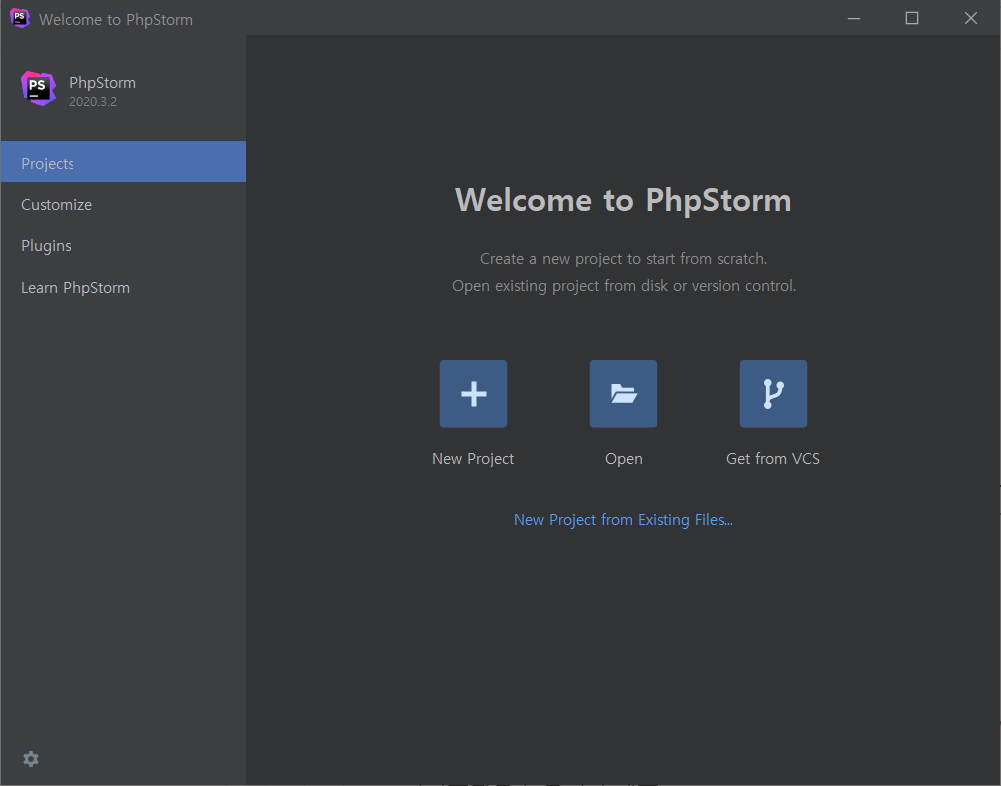Click the small PhpStorm icon in title bar
The height and width of the screenshot is (786, 1001).
[x=20, y=18]
